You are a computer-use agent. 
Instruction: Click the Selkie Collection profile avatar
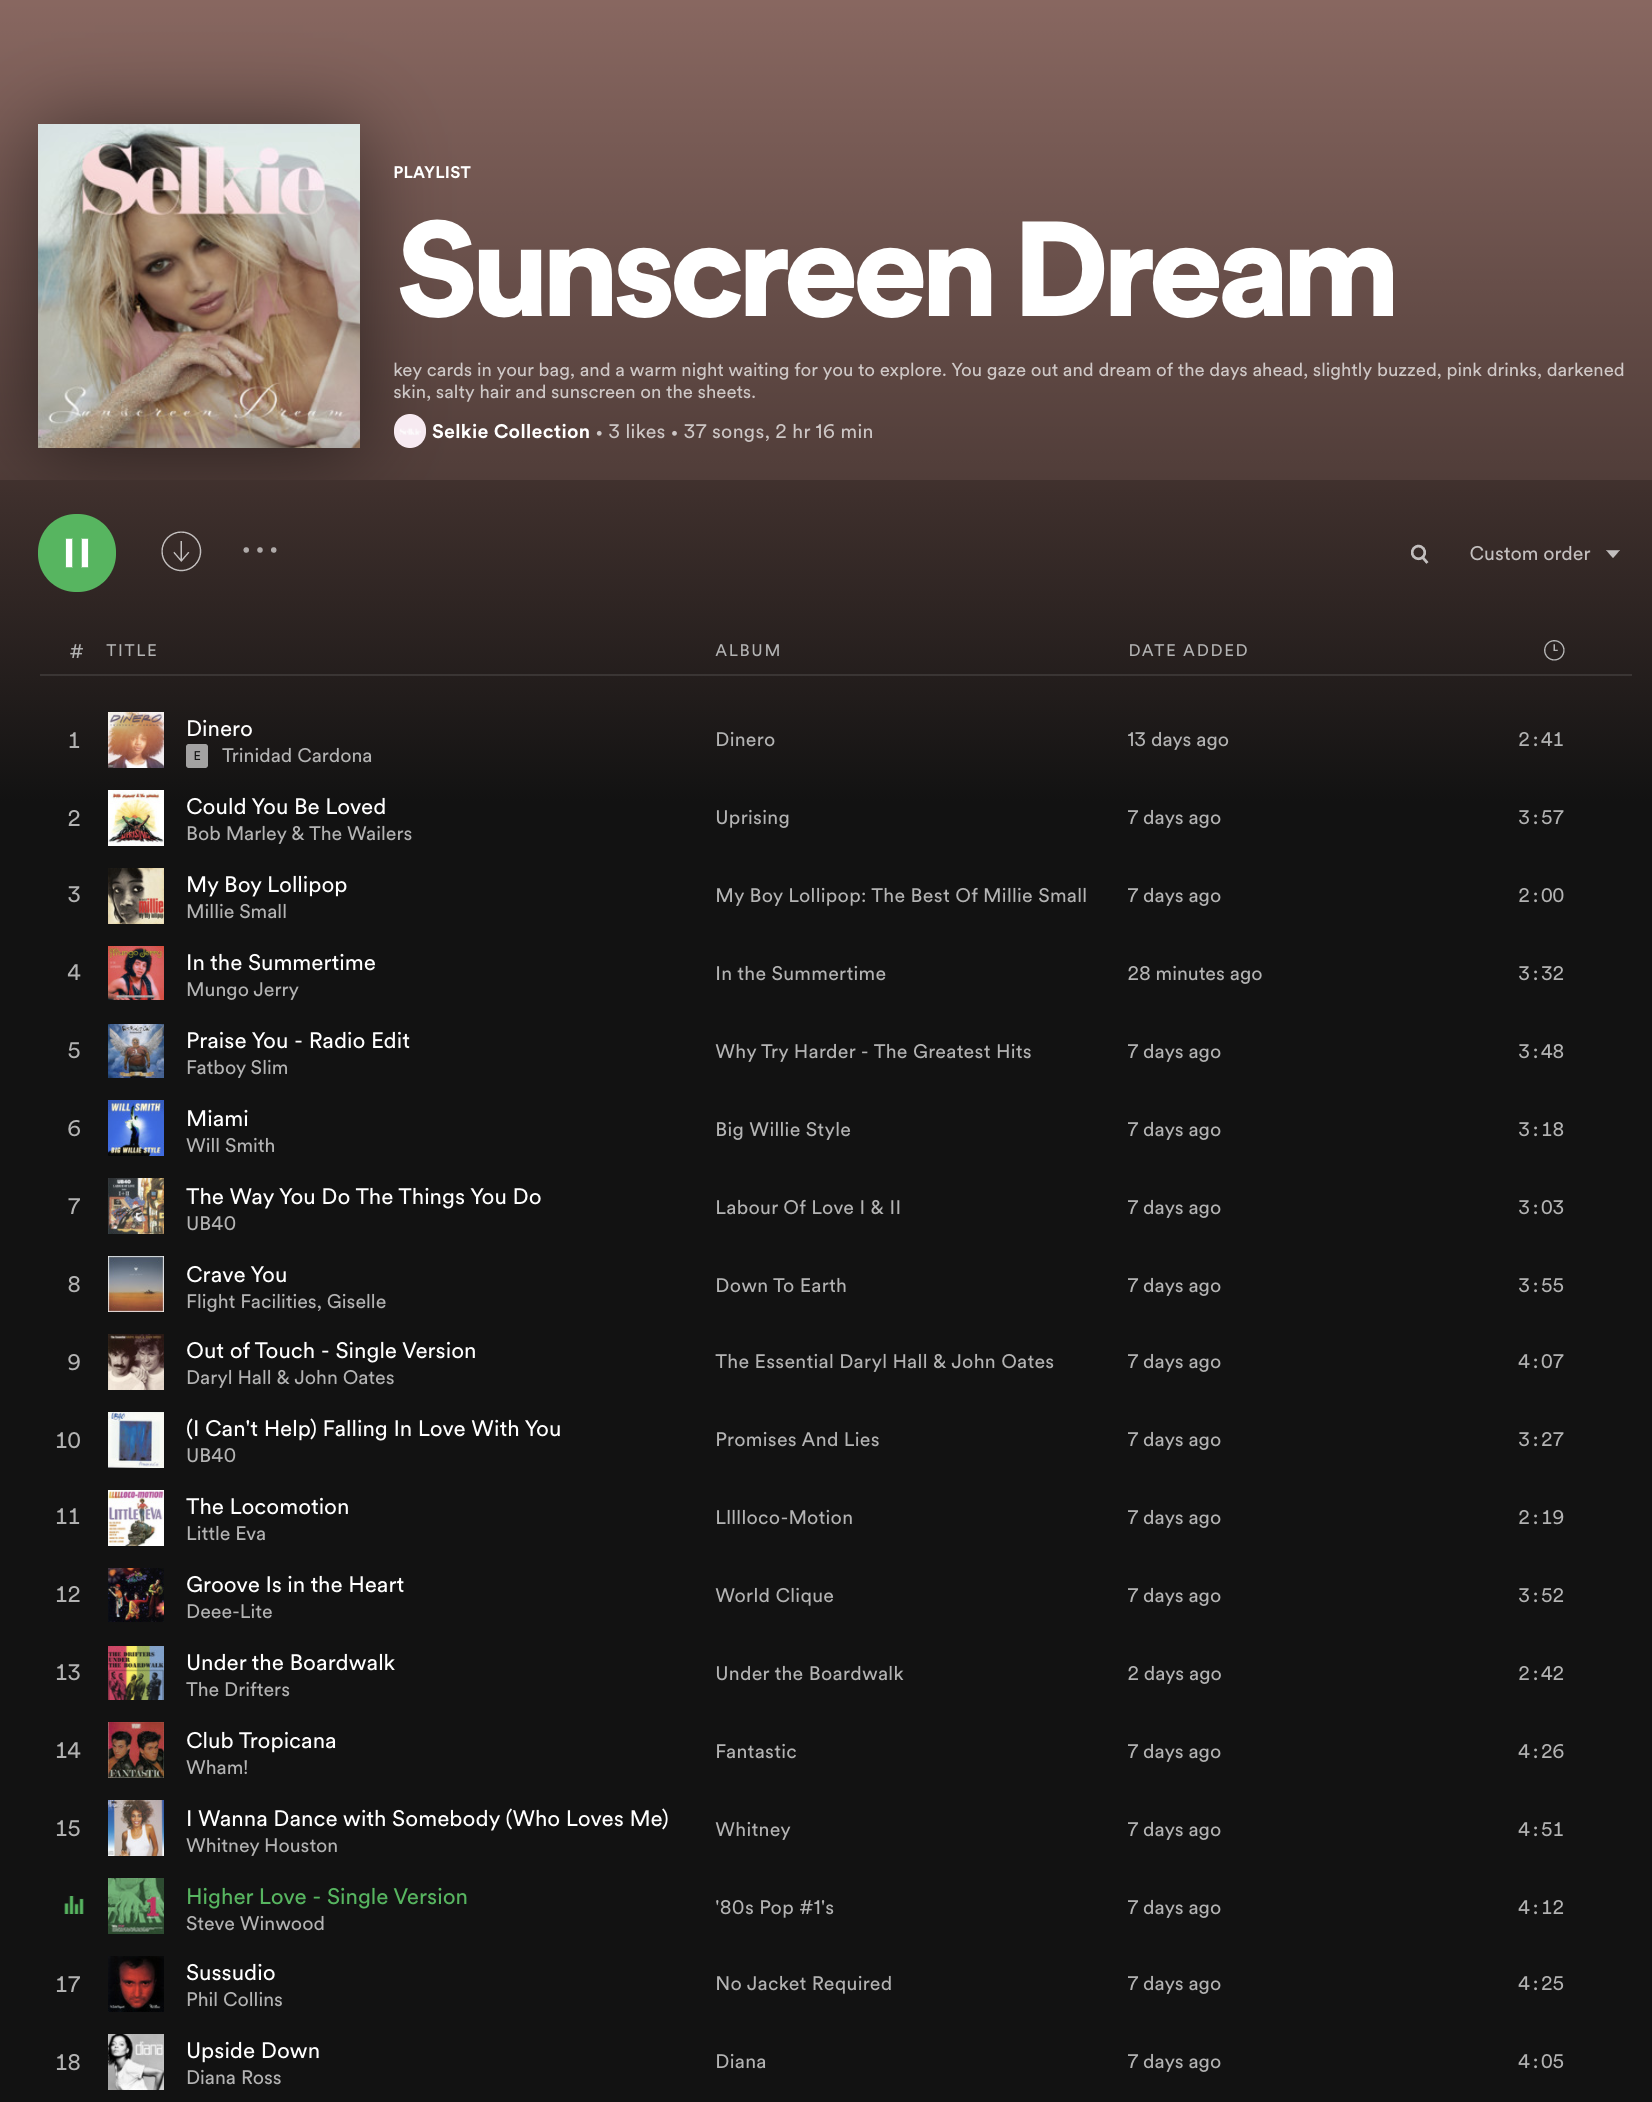point(409,431)
